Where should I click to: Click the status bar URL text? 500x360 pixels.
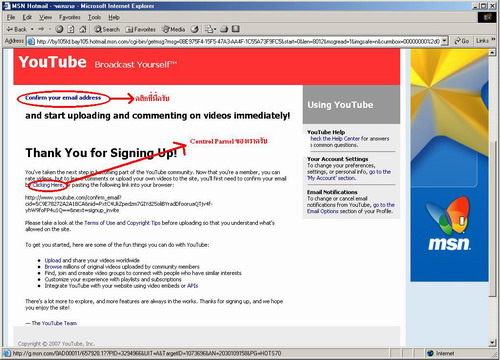(147, 353)
